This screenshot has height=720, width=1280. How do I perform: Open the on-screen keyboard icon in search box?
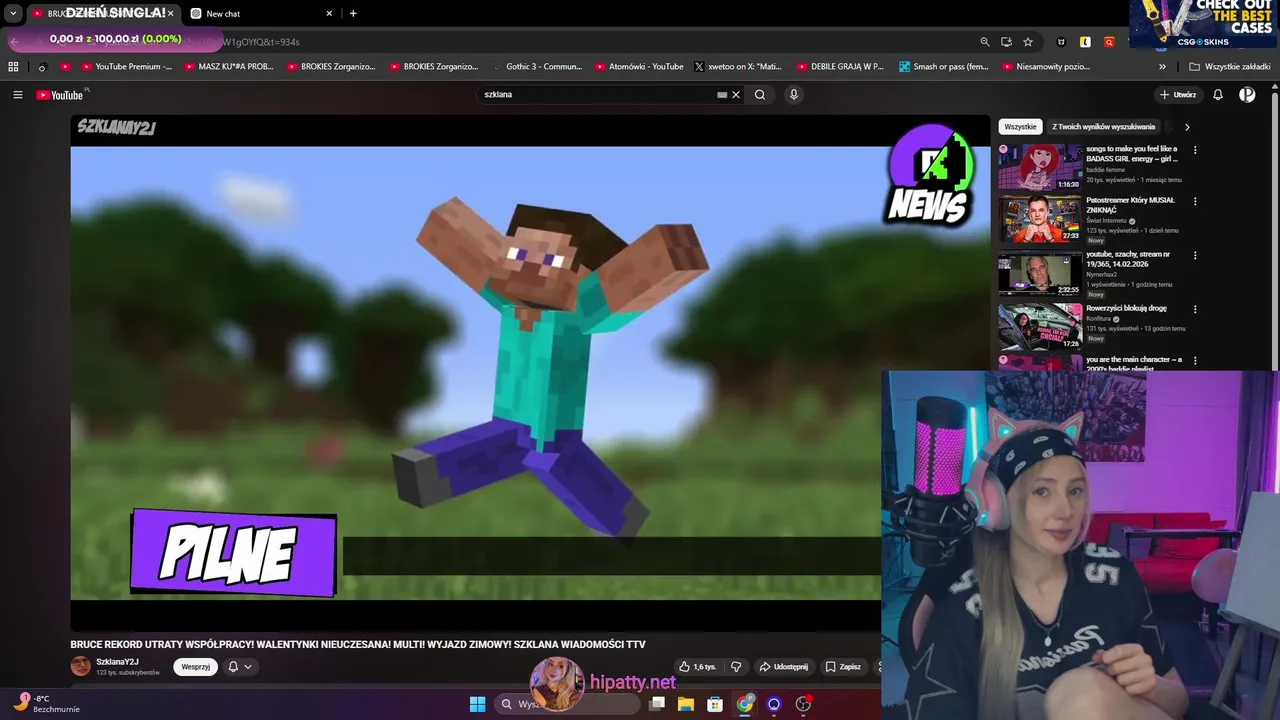722,95
